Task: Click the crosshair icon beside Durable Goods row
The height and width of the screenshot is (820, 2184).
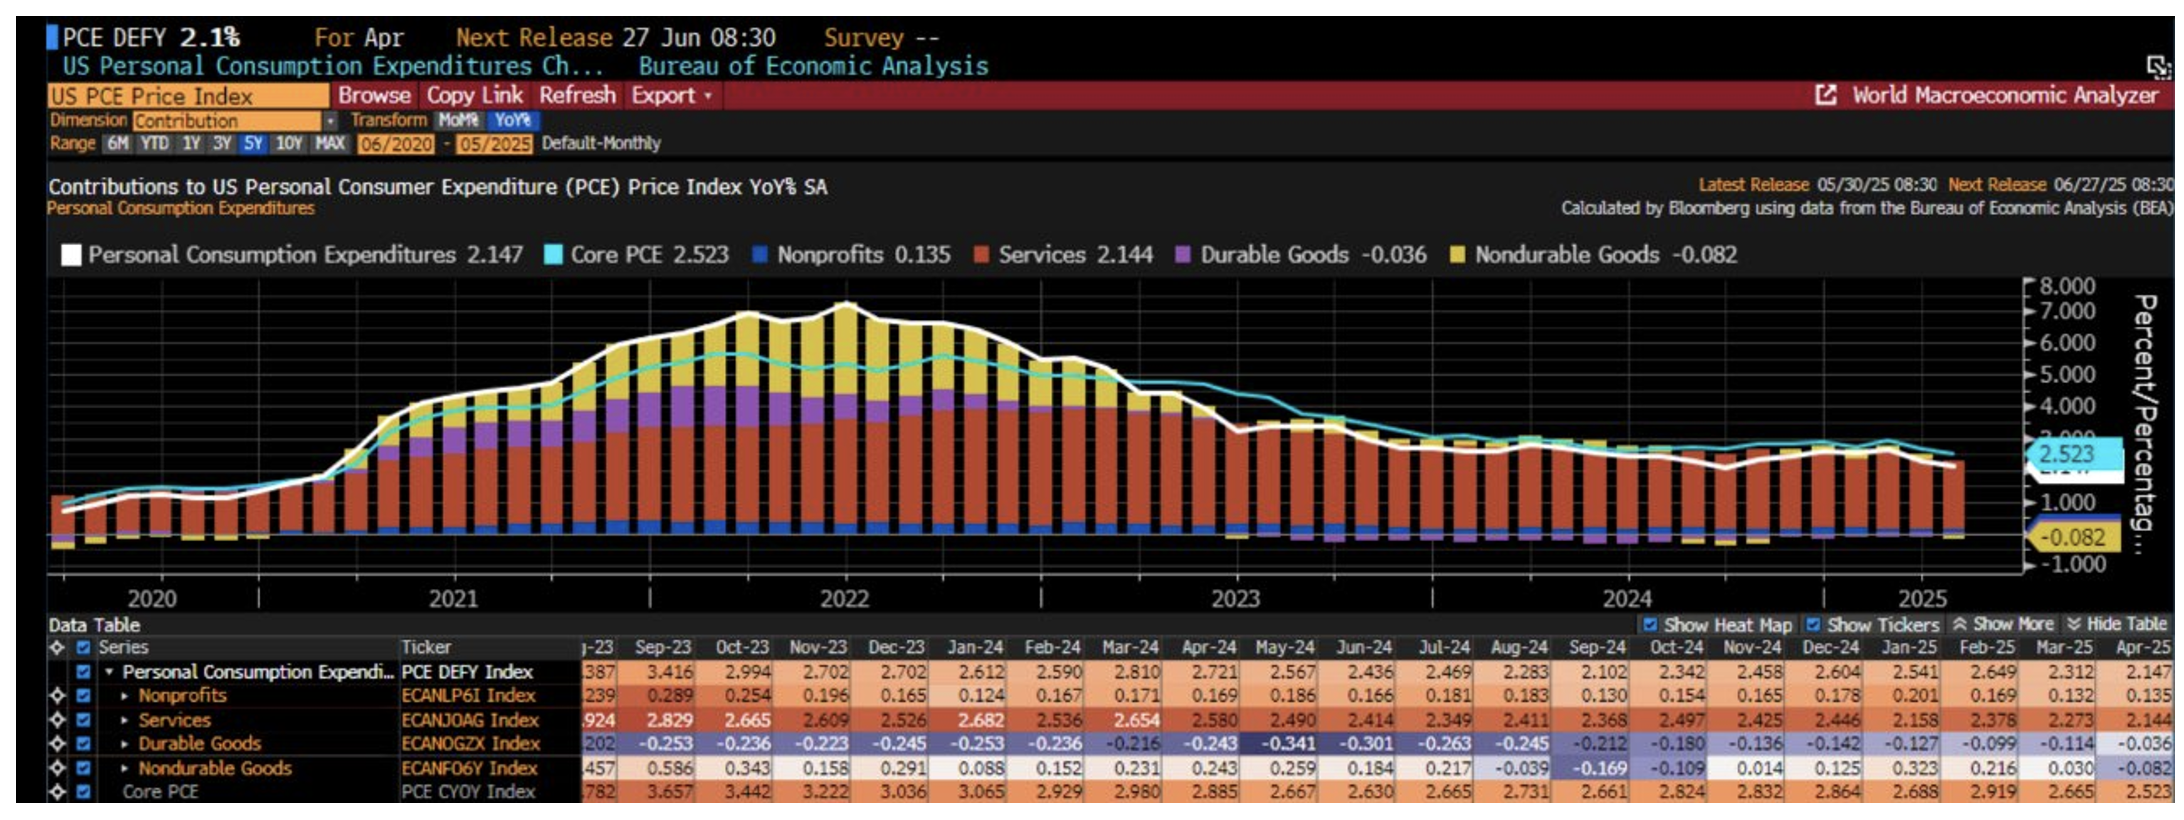Action: pos(57,744)
